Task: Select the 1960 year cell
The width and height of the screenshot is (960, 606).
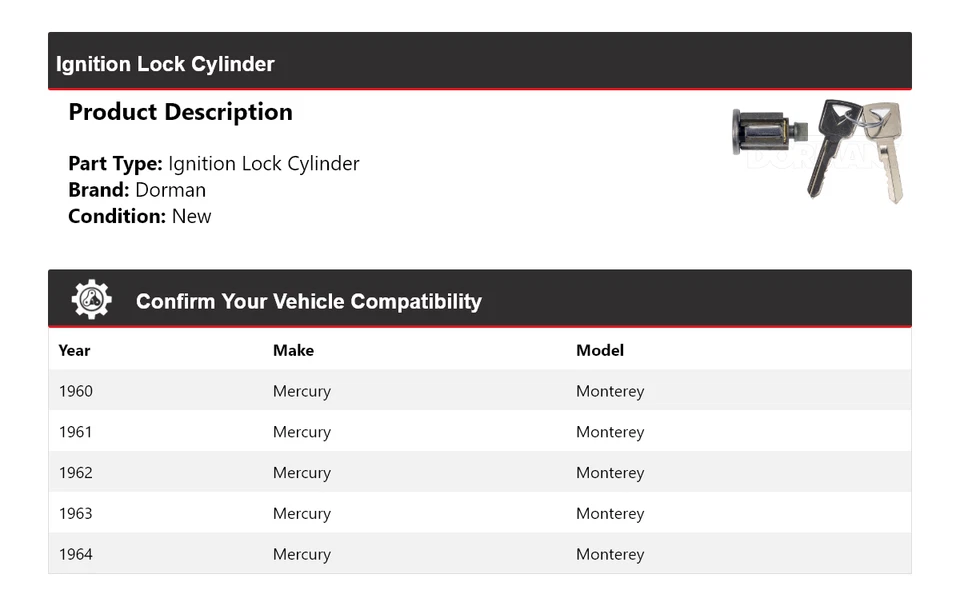Action: point(76,391)
